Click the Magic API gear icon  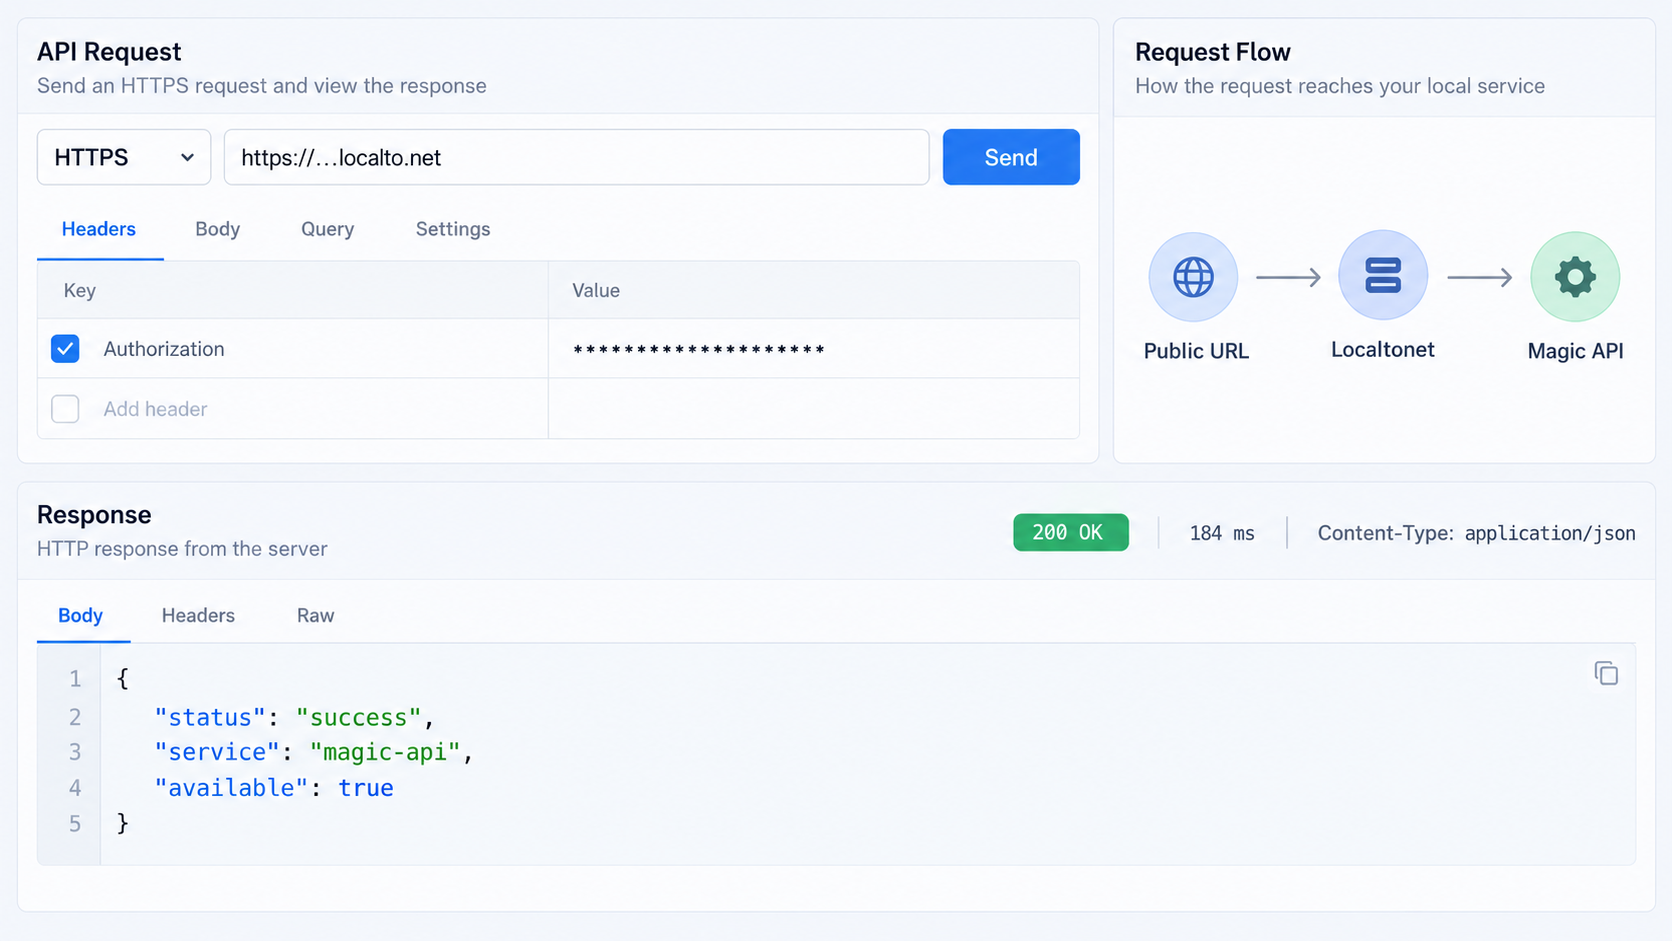tap(1575, 277)
